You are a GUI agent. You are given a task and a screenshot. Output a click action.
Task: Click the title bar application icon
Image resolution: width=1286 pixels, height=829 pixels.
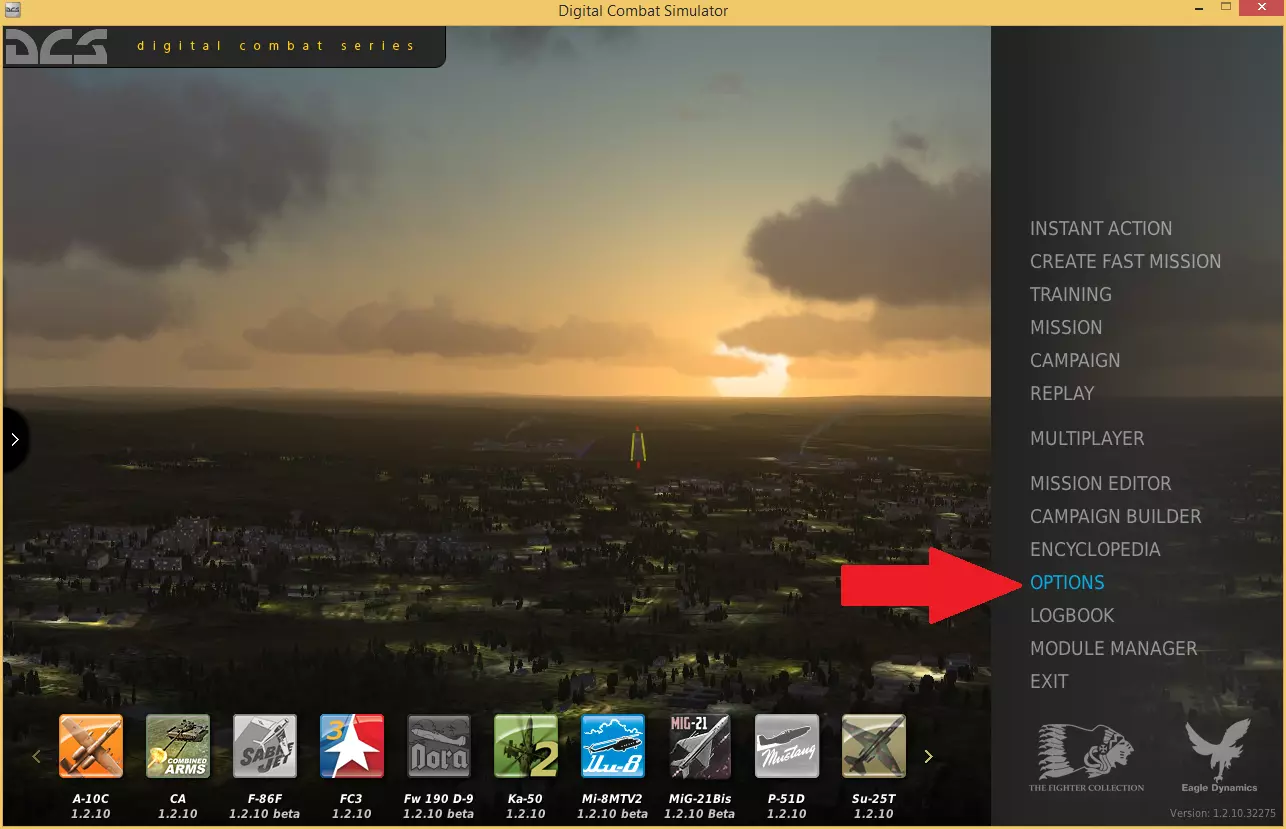(12, 10)
